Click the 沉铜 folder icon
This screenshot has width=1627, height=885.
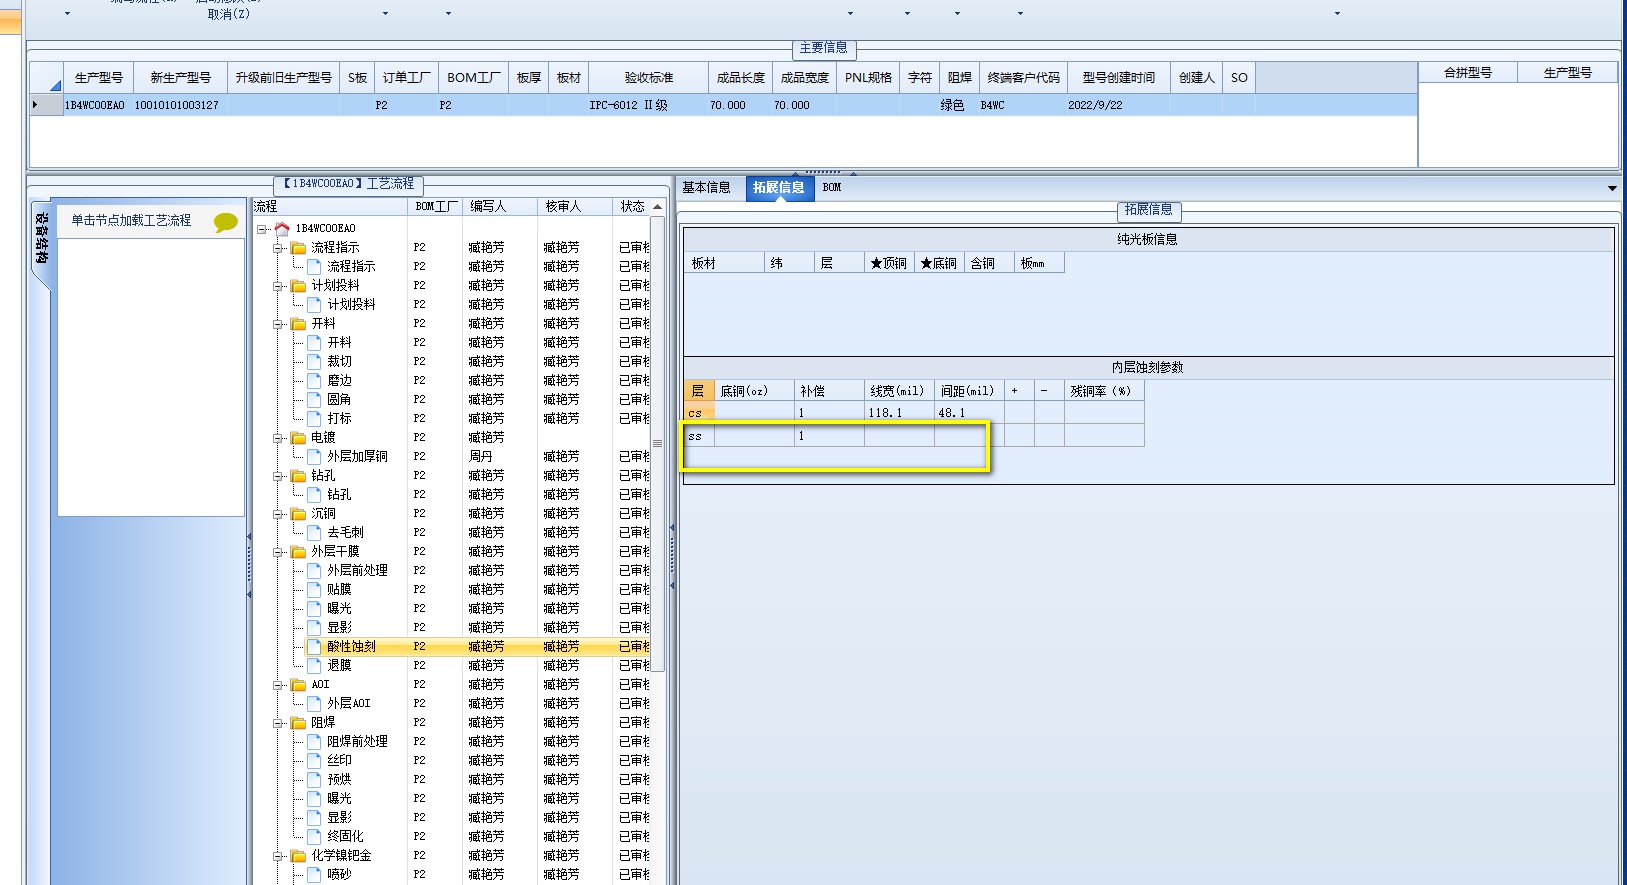(x=298, y=514)
